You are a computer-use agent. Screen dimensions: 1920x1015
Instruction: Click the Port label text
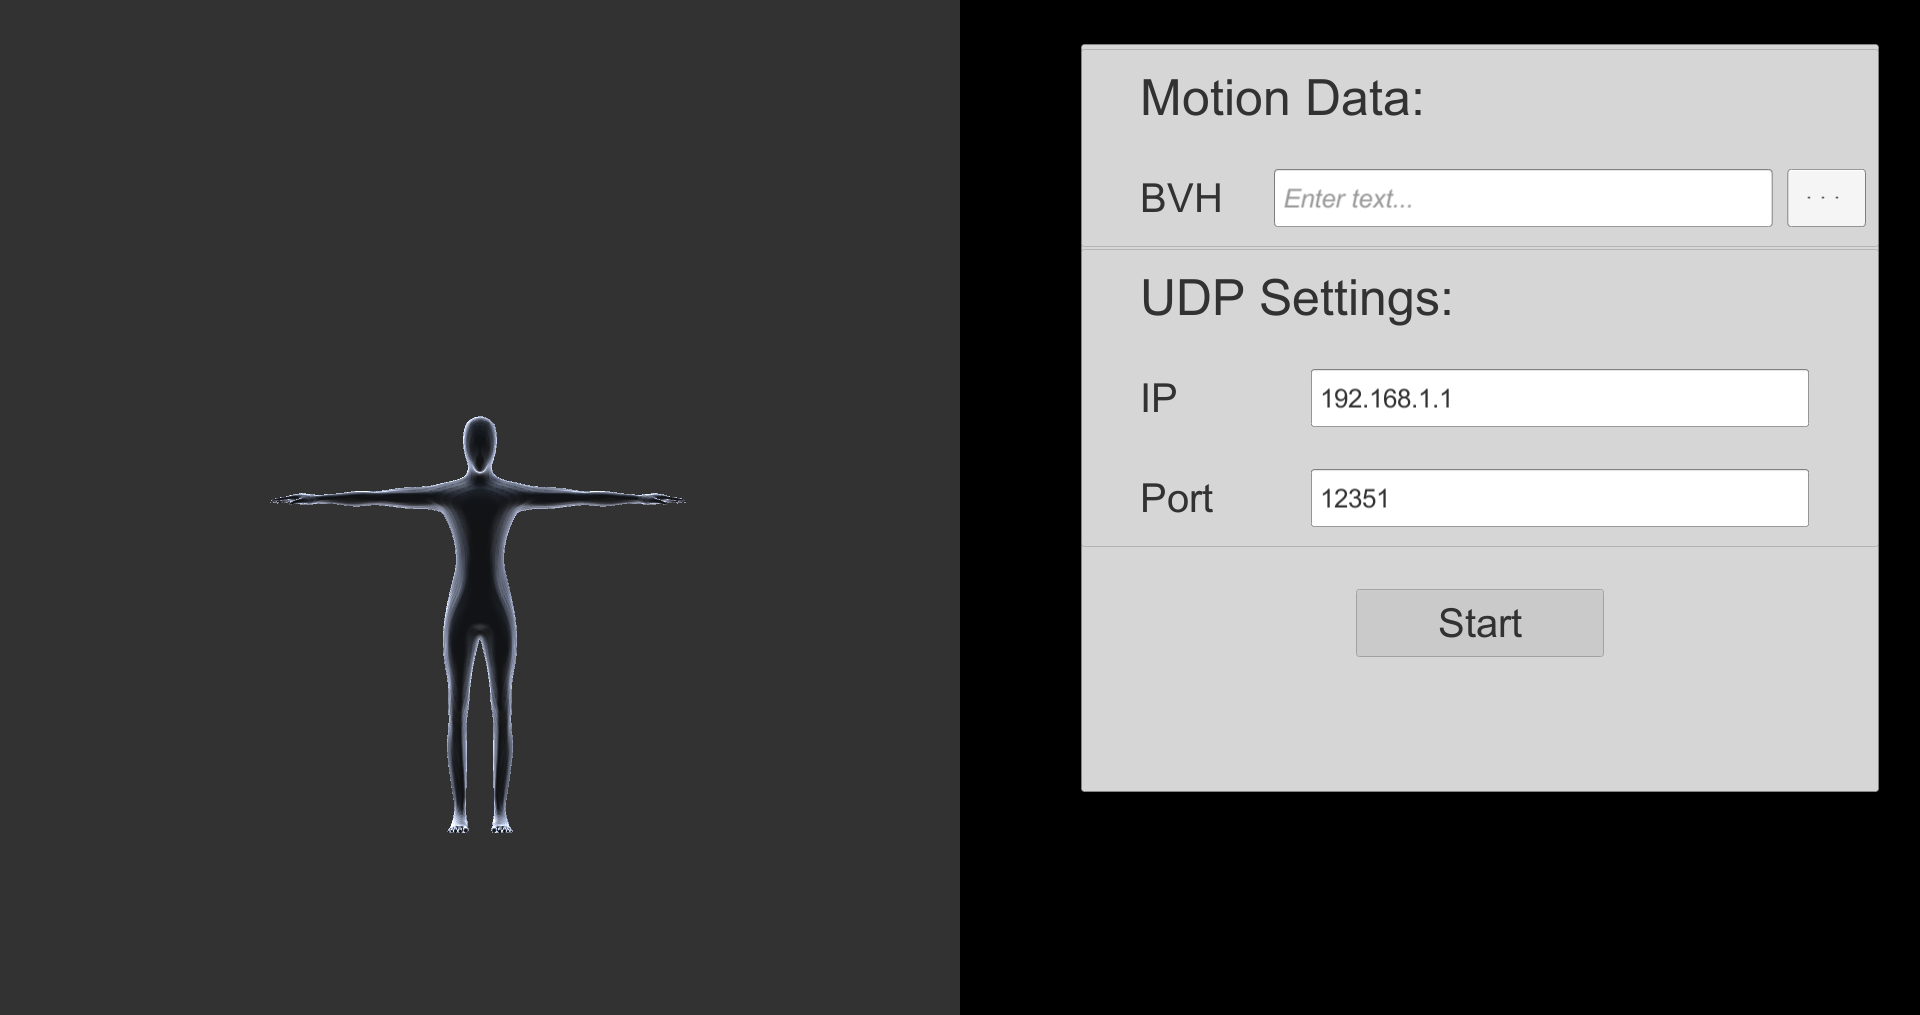click(x=1176, y=498)
